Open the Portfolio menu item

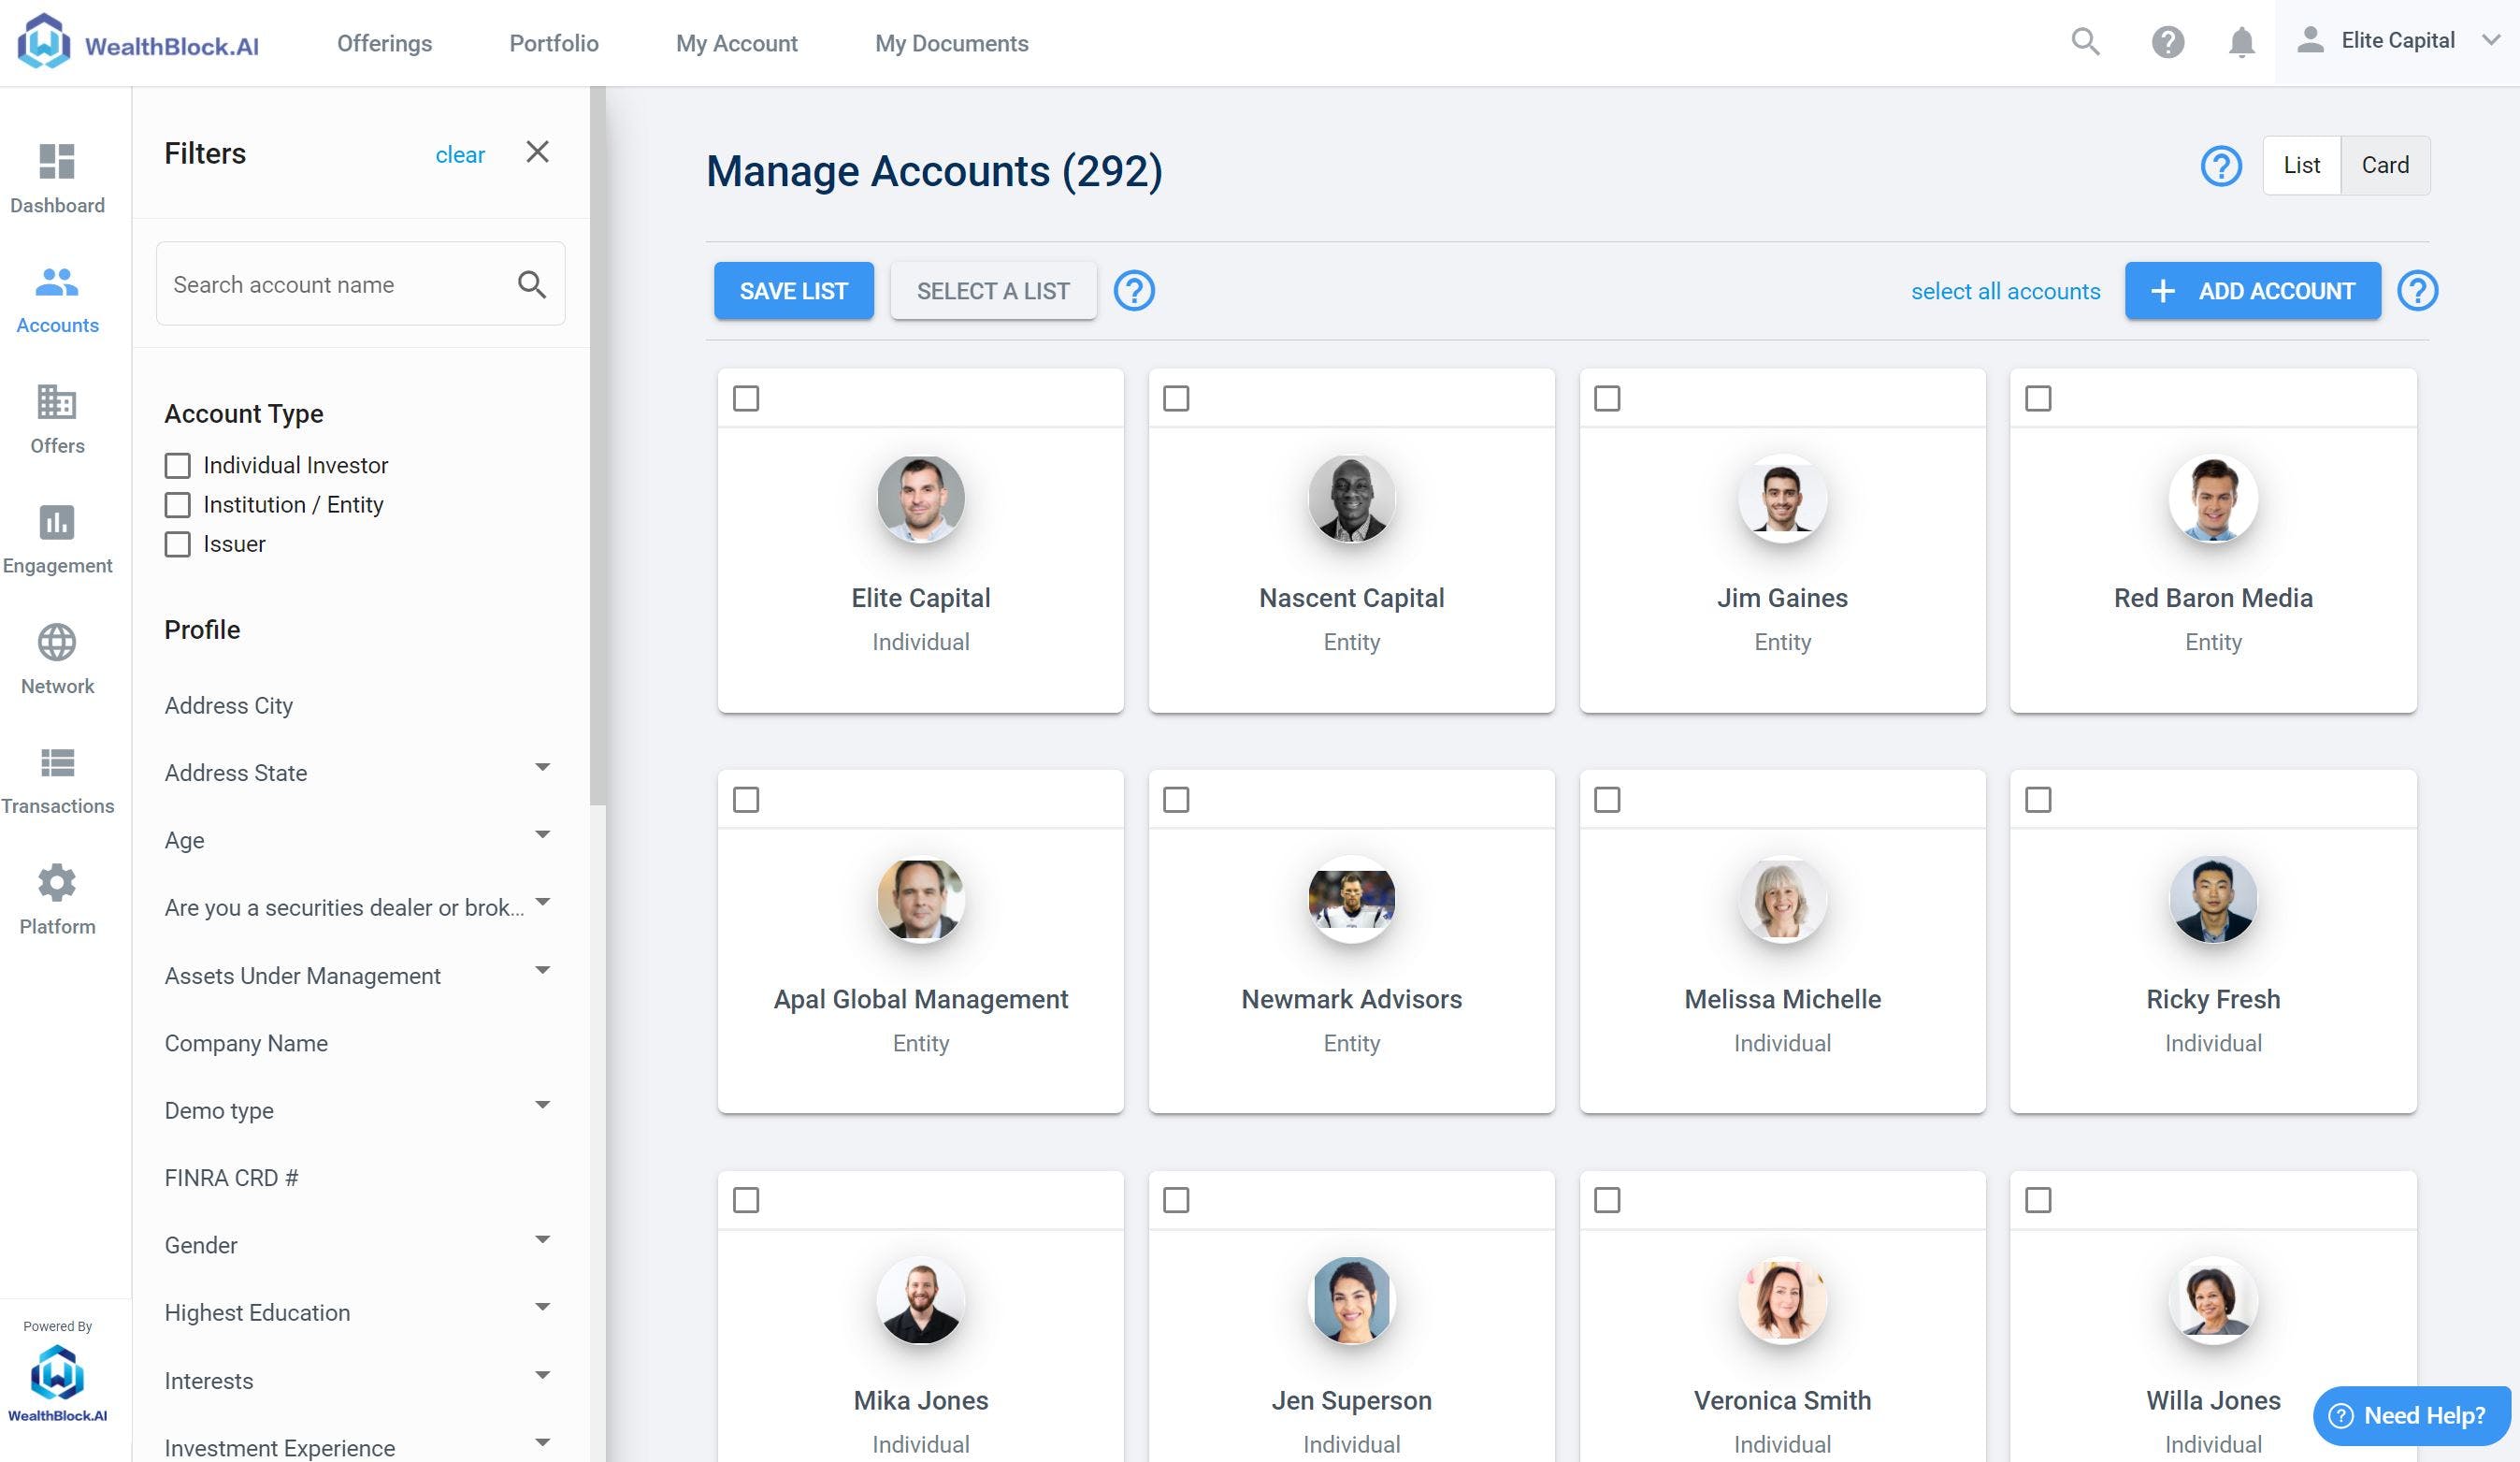point(554,43)
